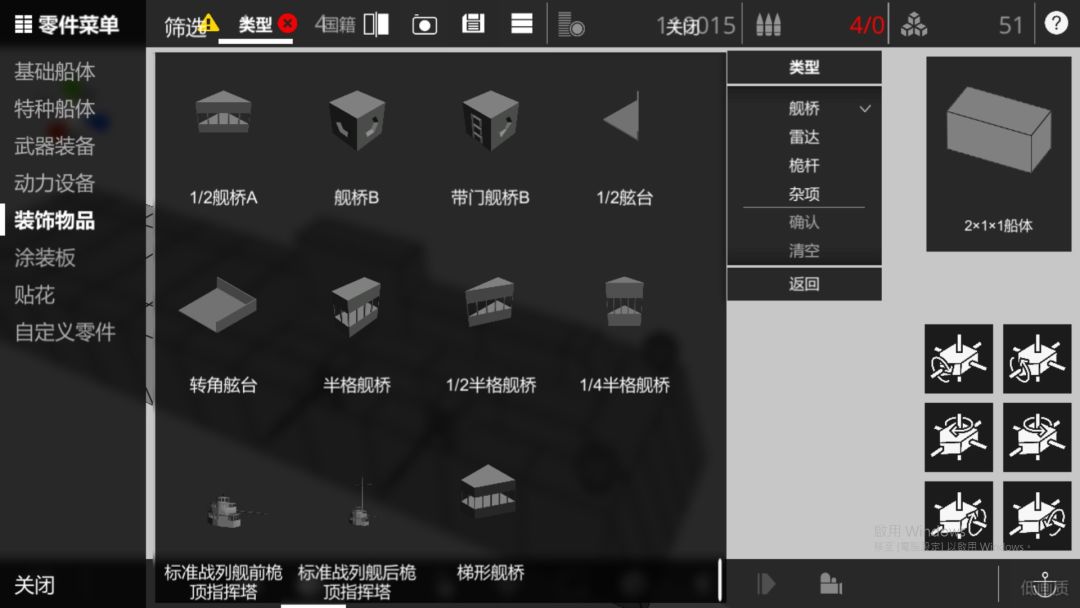1080x608 pixels.
Task: Click the ammunition shells icon
Action: tap(768, 25)
